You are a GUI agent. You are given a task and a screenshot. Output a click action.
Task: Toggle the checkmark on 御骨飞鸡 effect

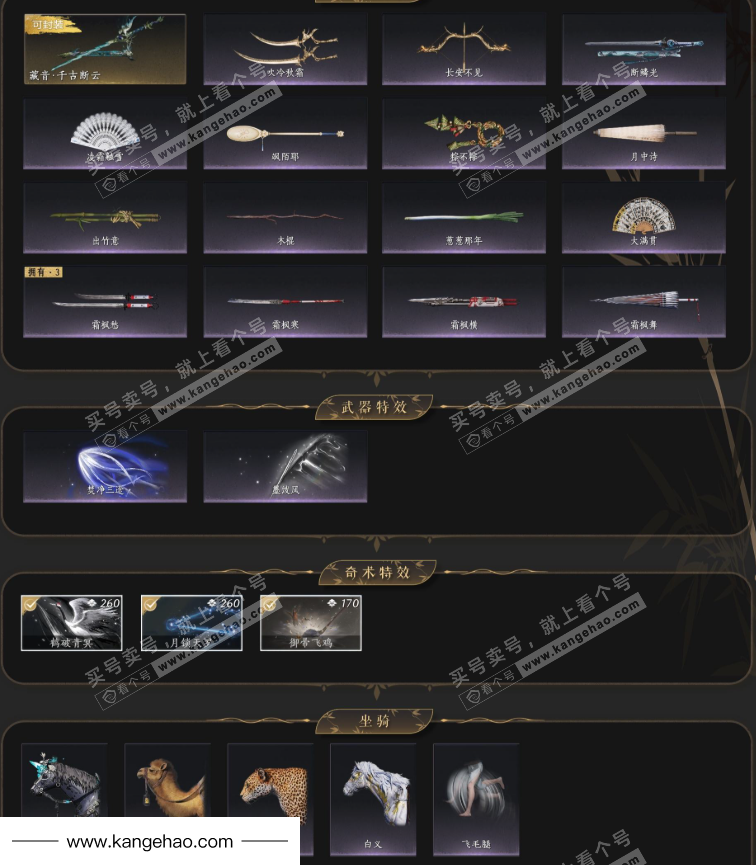(x=269, y=605)
